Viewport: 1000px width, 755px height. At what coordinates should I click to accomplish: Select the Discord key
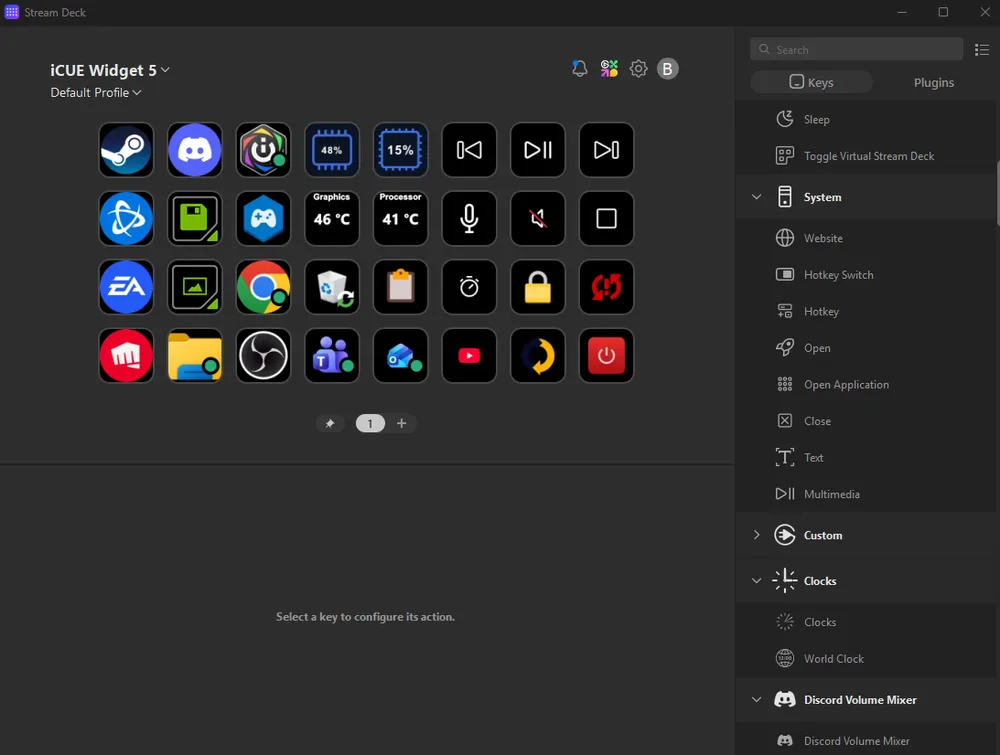coord(195,150)
